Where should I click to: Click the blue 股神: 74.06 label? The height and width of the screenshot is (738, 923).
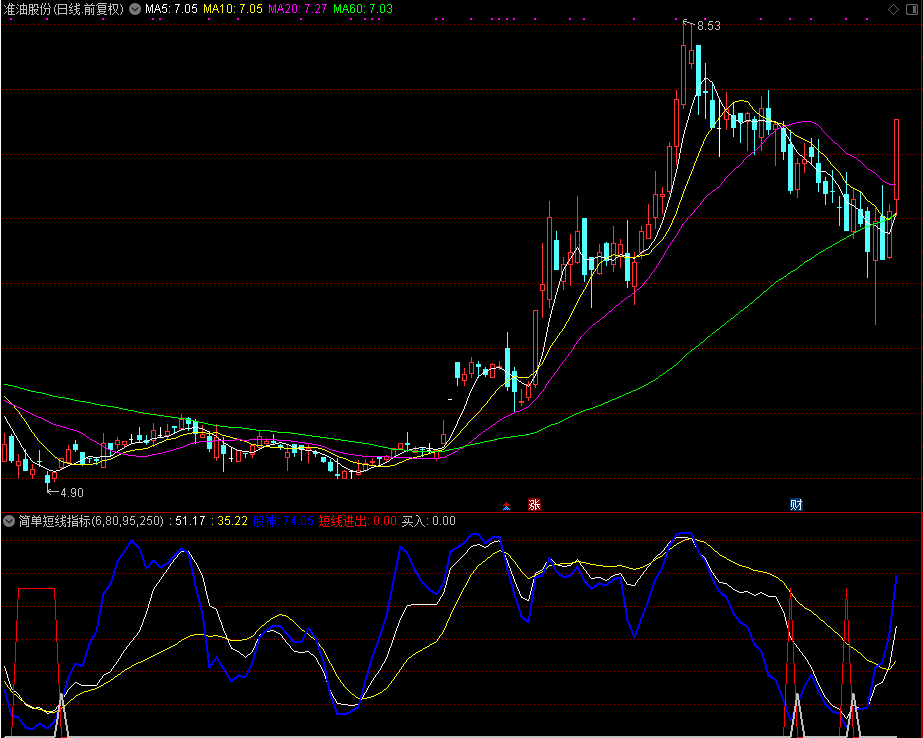click(284, 521)
